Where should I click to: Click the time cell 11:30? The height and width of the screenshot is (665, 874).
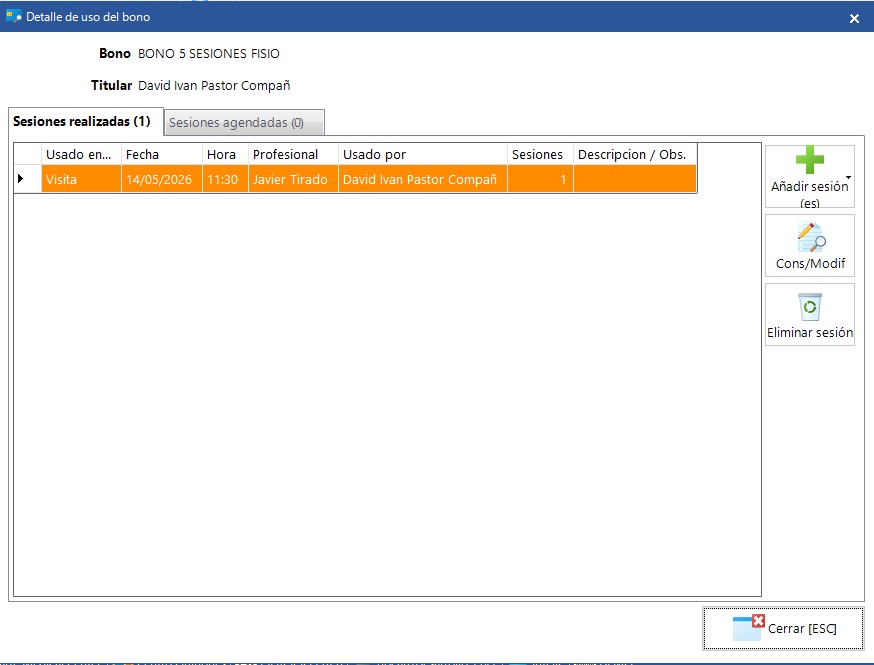[225, 179]
